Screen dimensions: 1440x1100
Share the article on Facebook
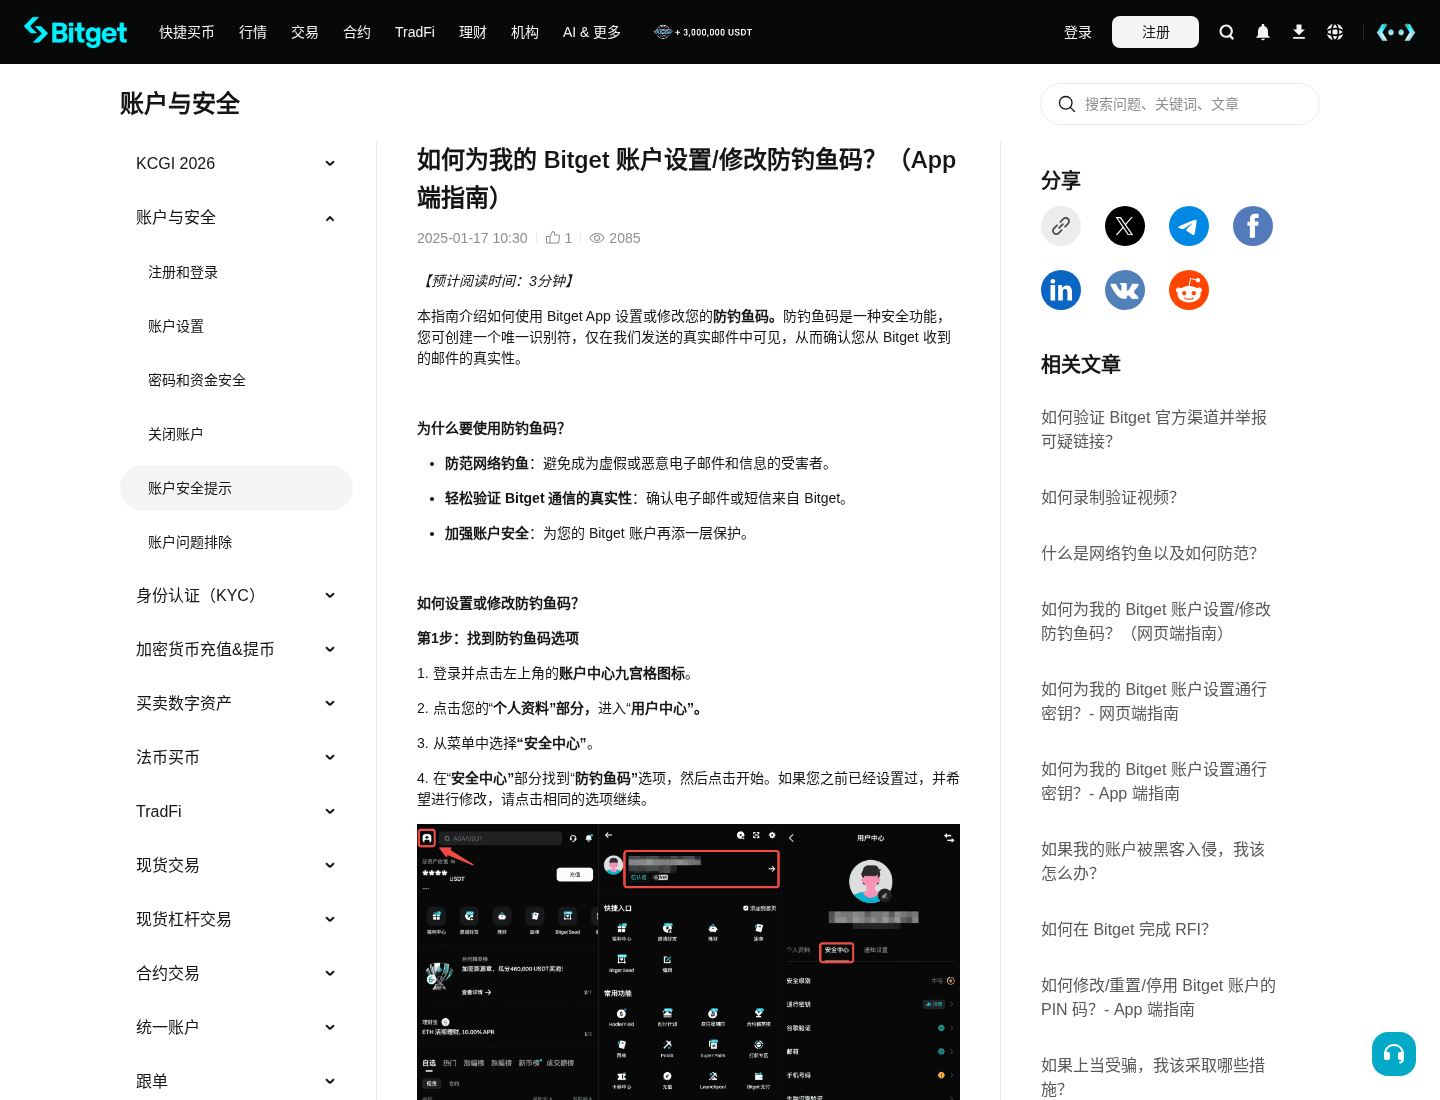1253,226
